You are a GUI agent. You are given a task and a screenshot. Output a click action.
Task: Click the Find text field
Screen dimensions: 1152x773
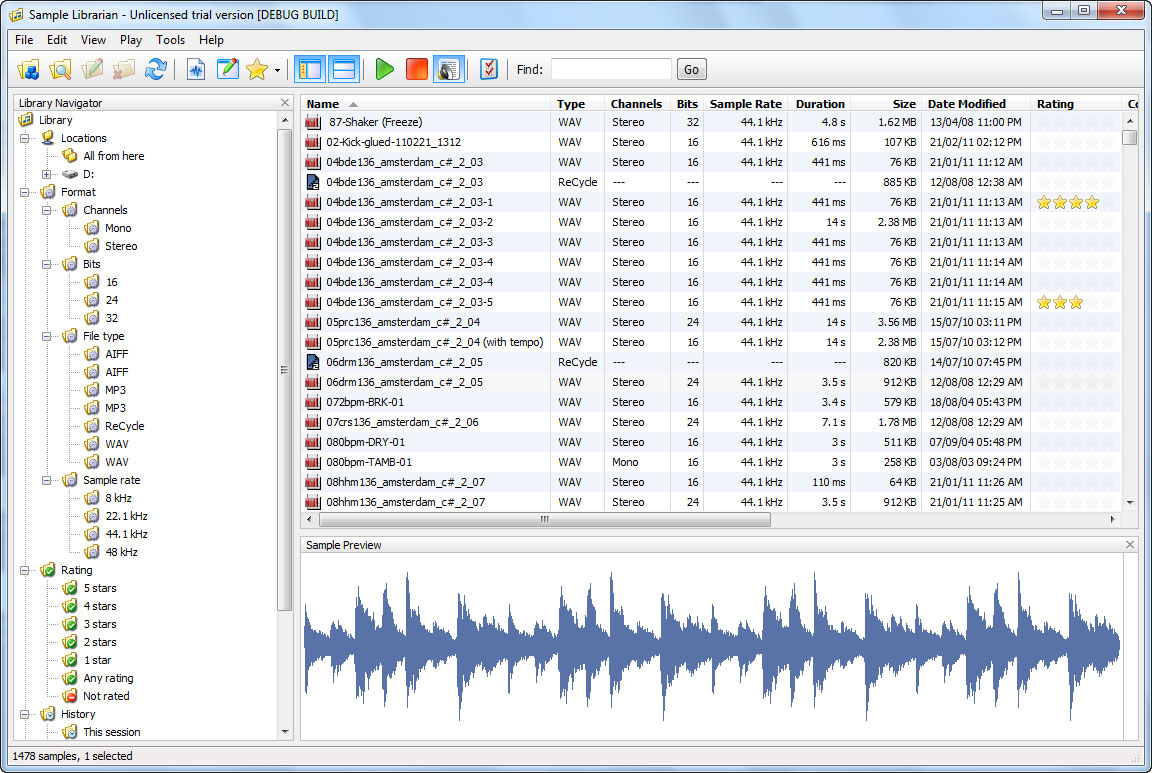611,70
